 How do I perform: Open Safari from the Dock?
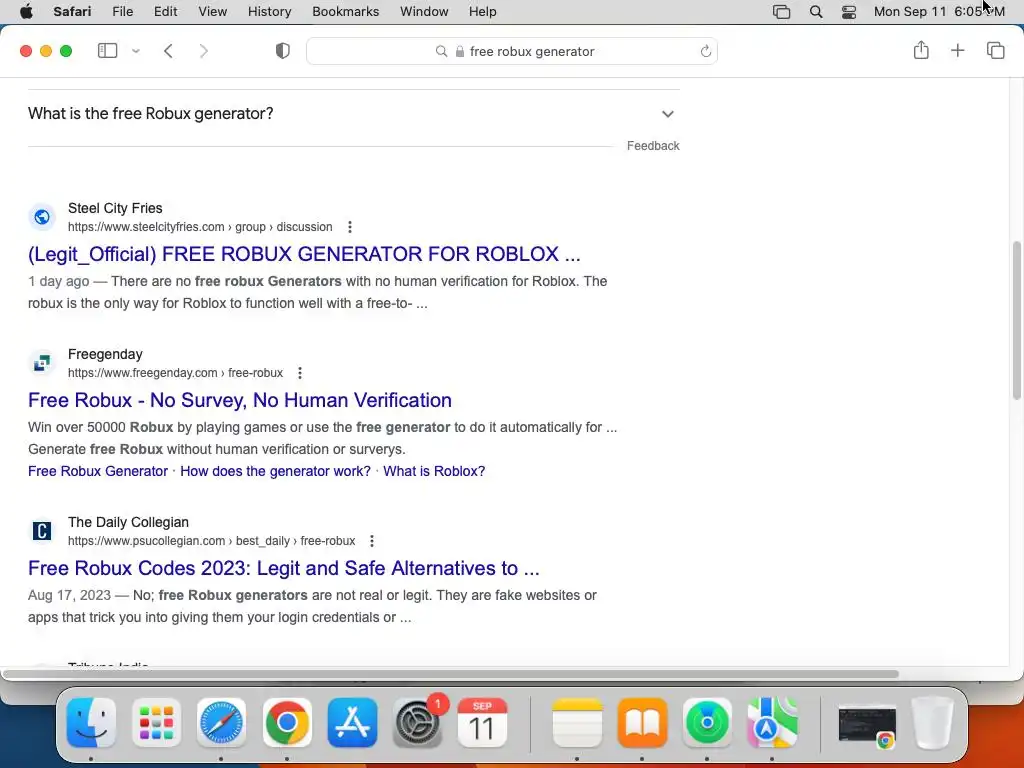point(221,723)
